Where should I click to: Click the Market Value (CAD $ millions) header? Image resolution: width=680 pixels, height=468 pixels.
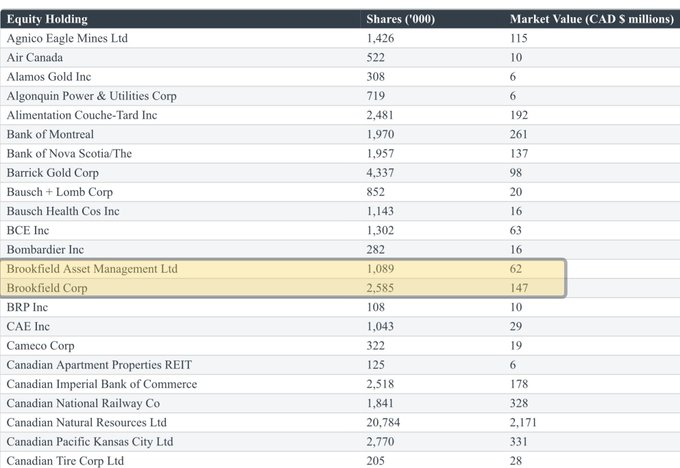tap(592, 19)
